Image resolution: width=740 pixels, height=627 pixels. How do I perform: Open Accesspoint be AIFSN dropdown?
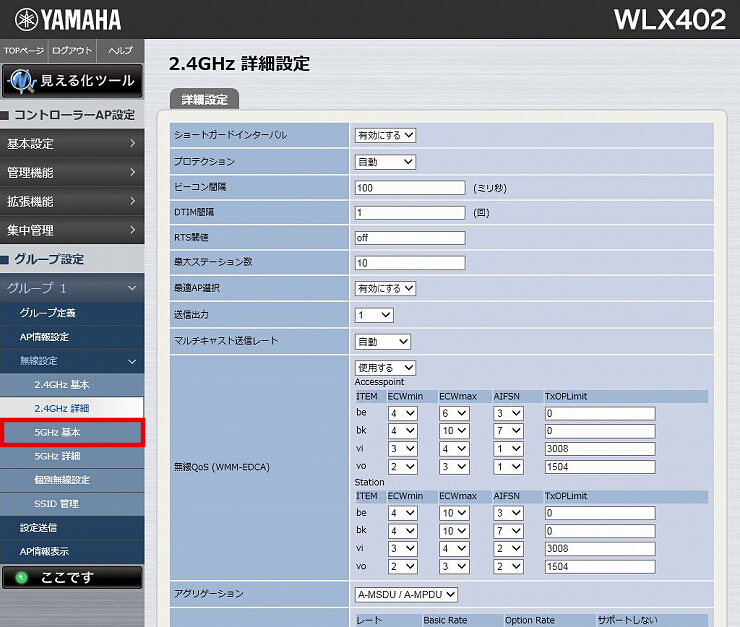(508, 414)
